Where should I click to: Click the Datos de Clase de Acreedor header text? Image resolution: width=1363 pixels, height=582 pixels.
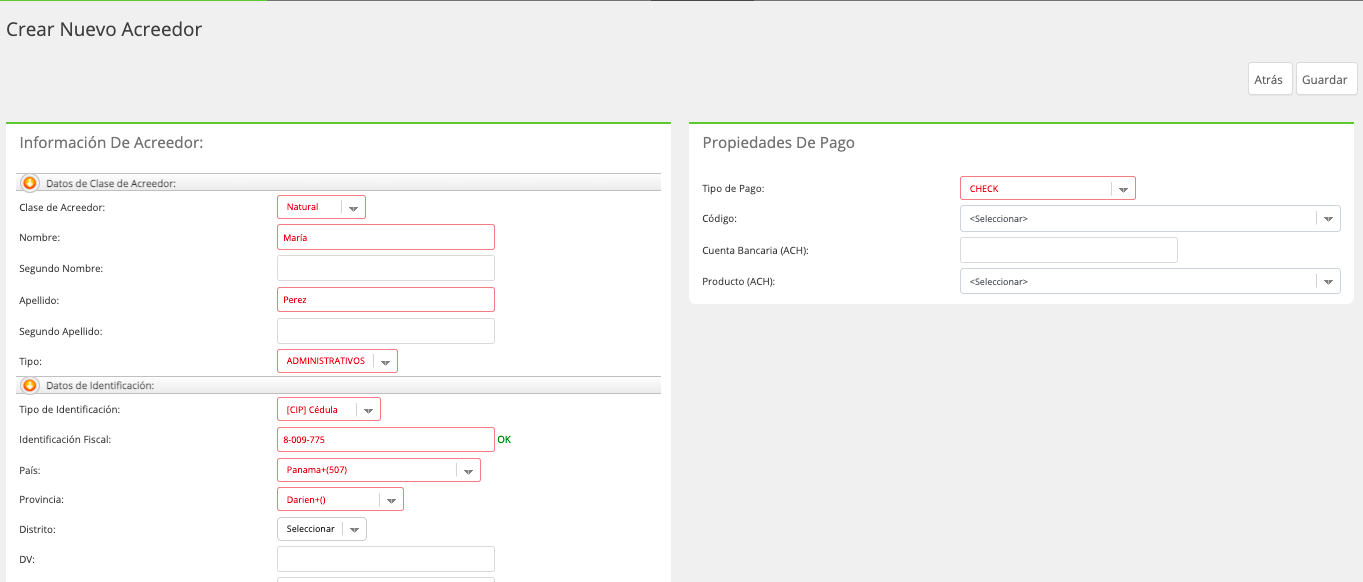click(111, 184)
